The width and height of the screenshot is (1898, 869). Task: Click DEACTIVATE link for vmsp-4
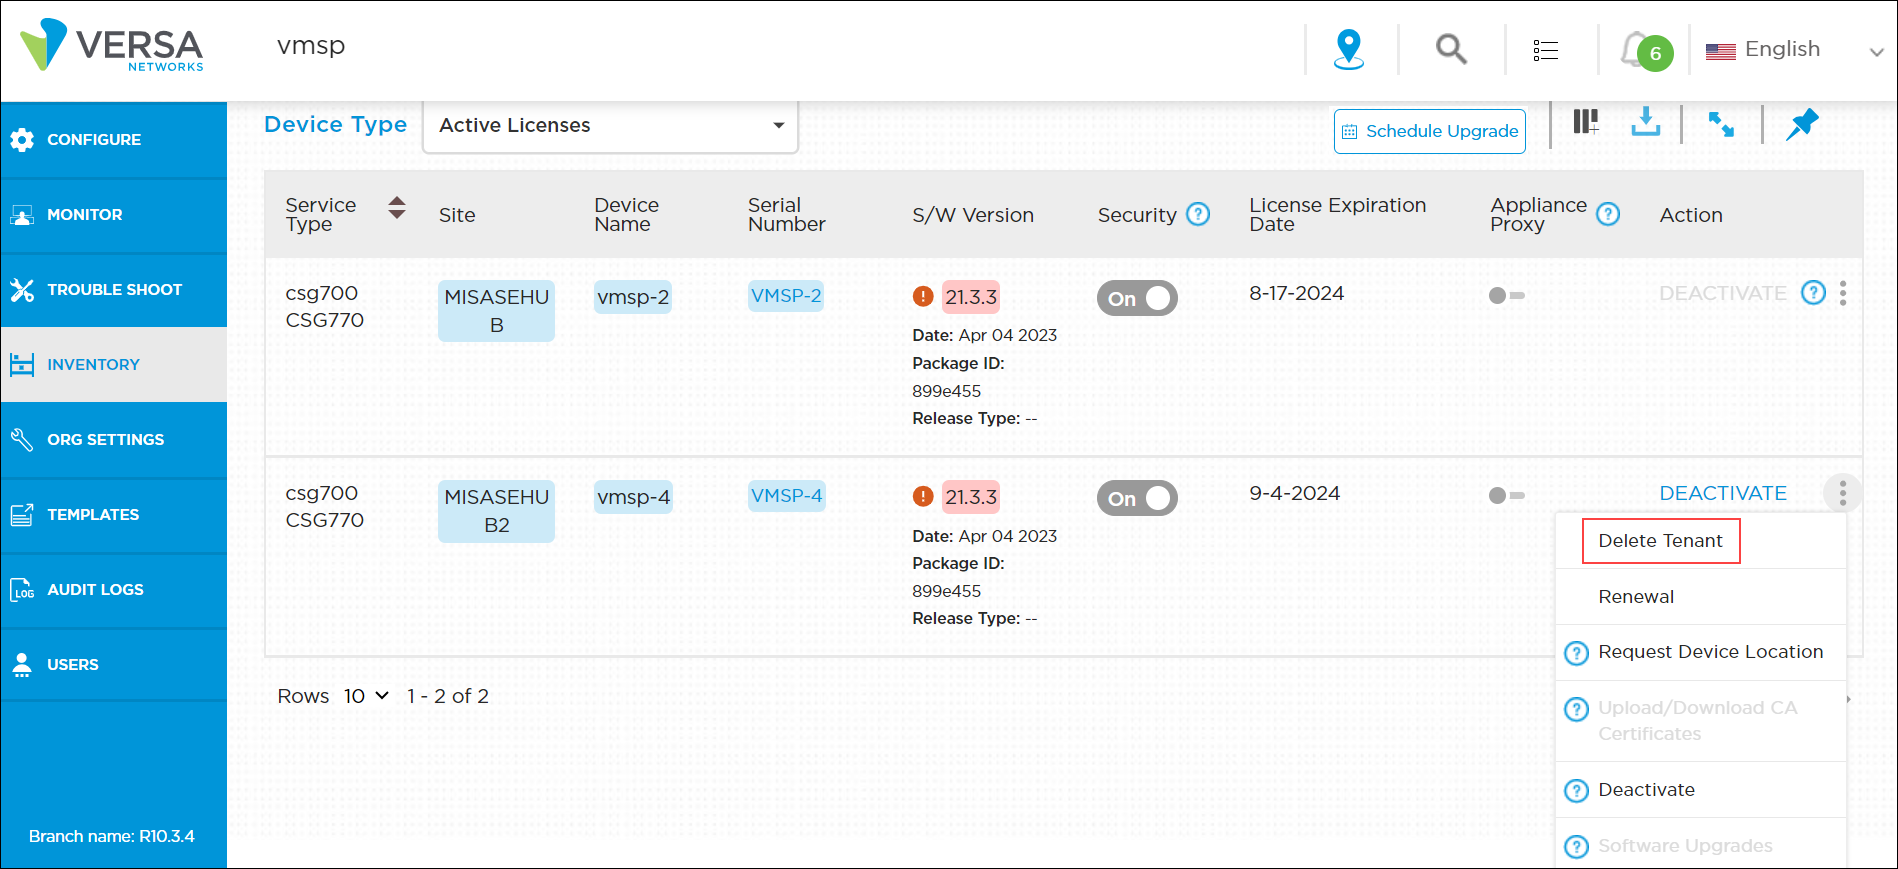pyautogui.click(x=1722, y=493)
